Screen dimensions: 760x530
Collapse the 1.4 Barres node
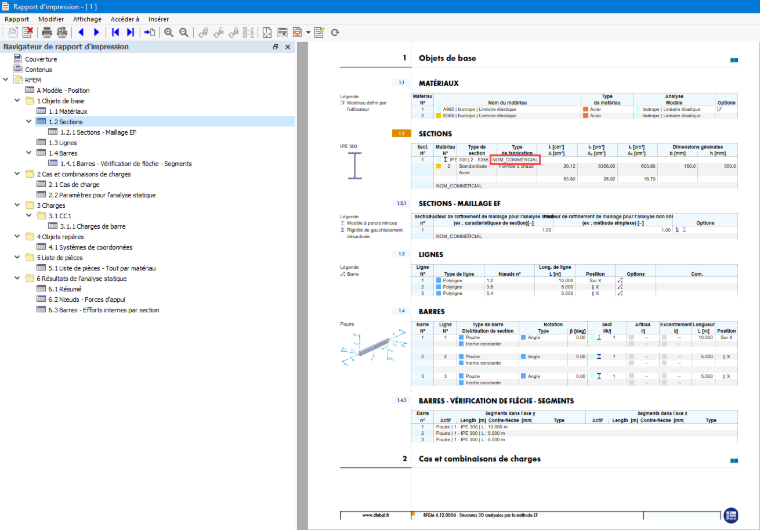[29, 153]
